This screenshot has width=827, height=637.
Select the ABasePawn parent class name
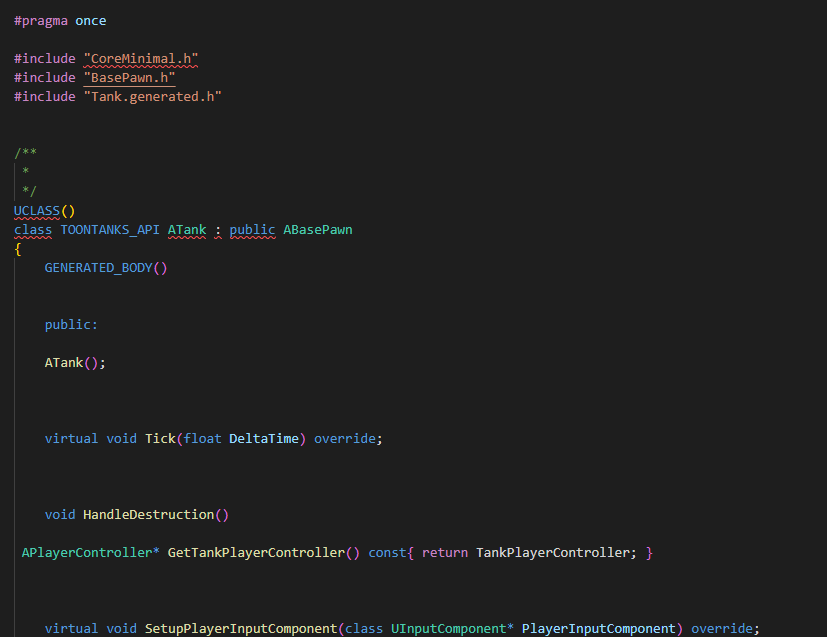(x=317, y=229)
